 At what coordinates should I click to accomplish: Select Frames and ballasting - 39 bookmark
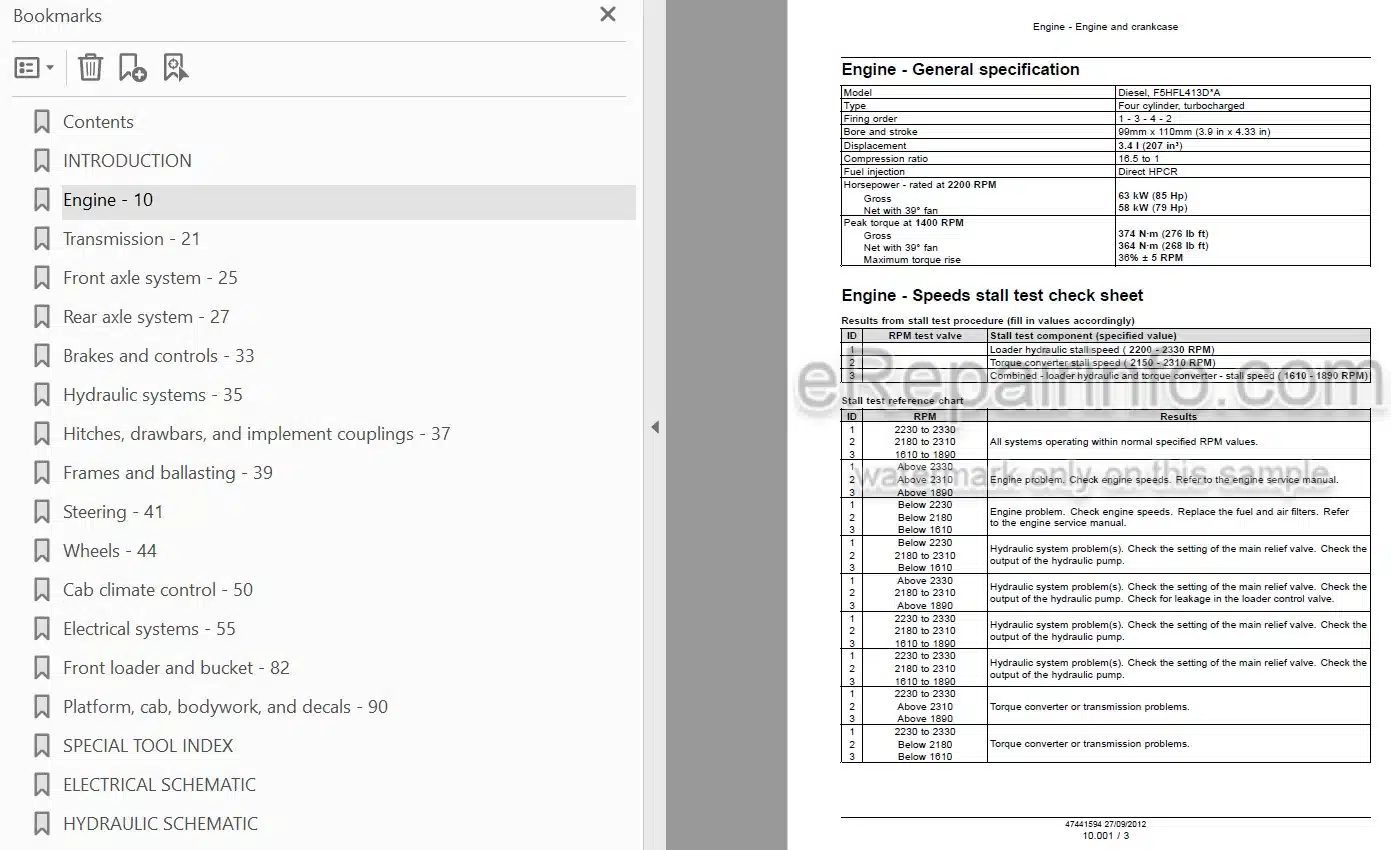(x=168, y=473)
